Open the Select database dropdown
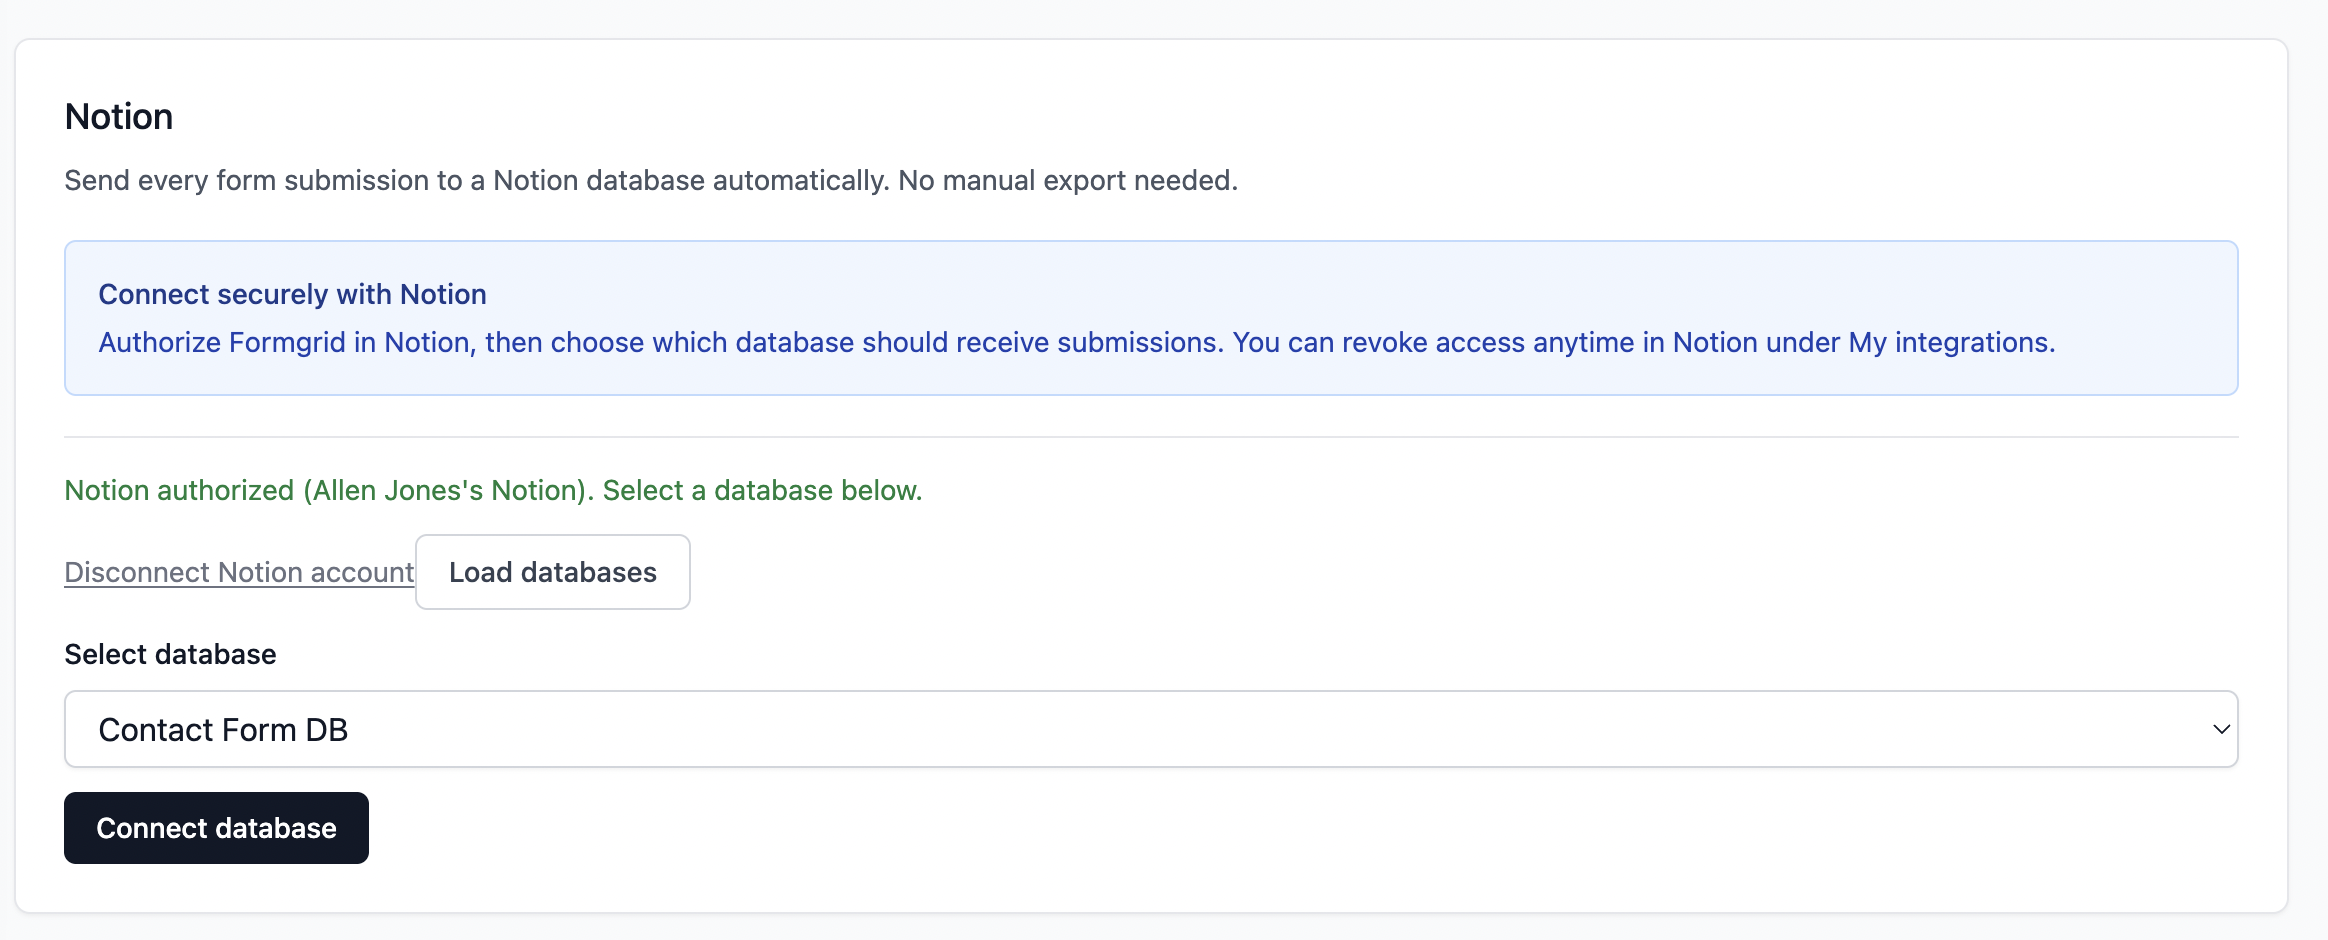The width and height of the screenshot is (2328, 940). pyautogui.click(x=1151, y=729)
